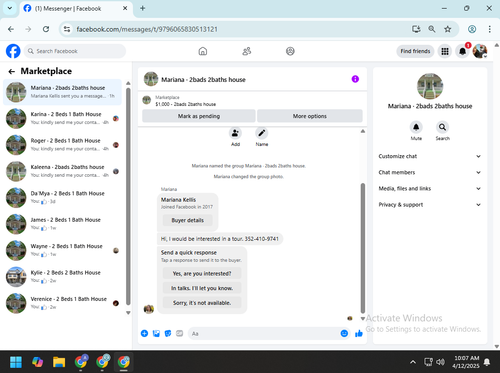Send quick response 'Sorry, it's not available.'

click(202, 303)
